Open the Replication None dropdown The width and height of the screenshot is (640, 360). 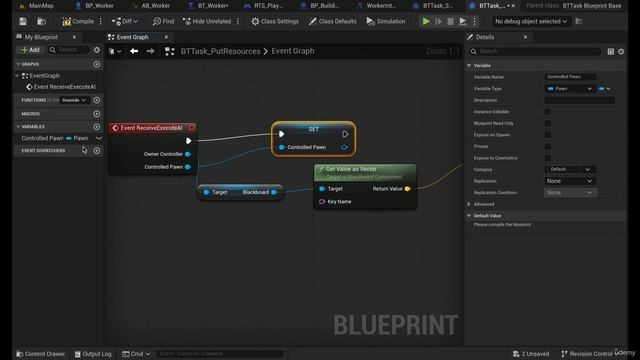click(x=570, y=181)
